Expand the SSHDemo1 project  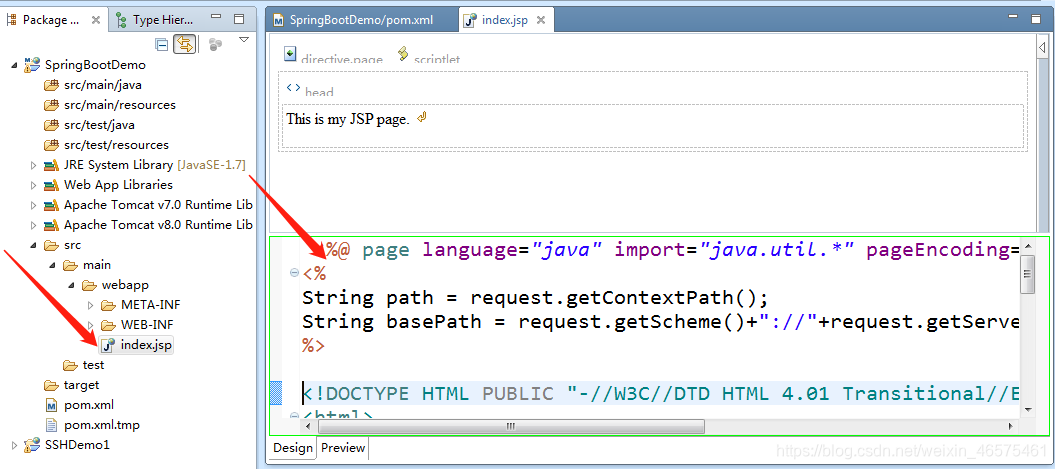coord(15,445)
